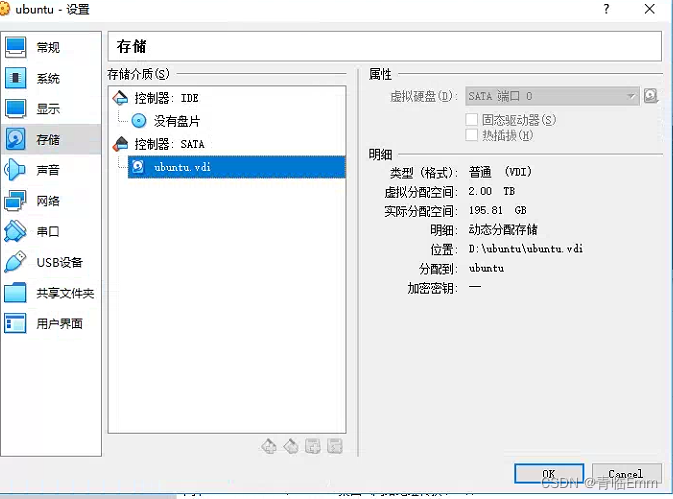
Task: Open the 声音 (Audio) settings page
Action: [x=51, y=170]
